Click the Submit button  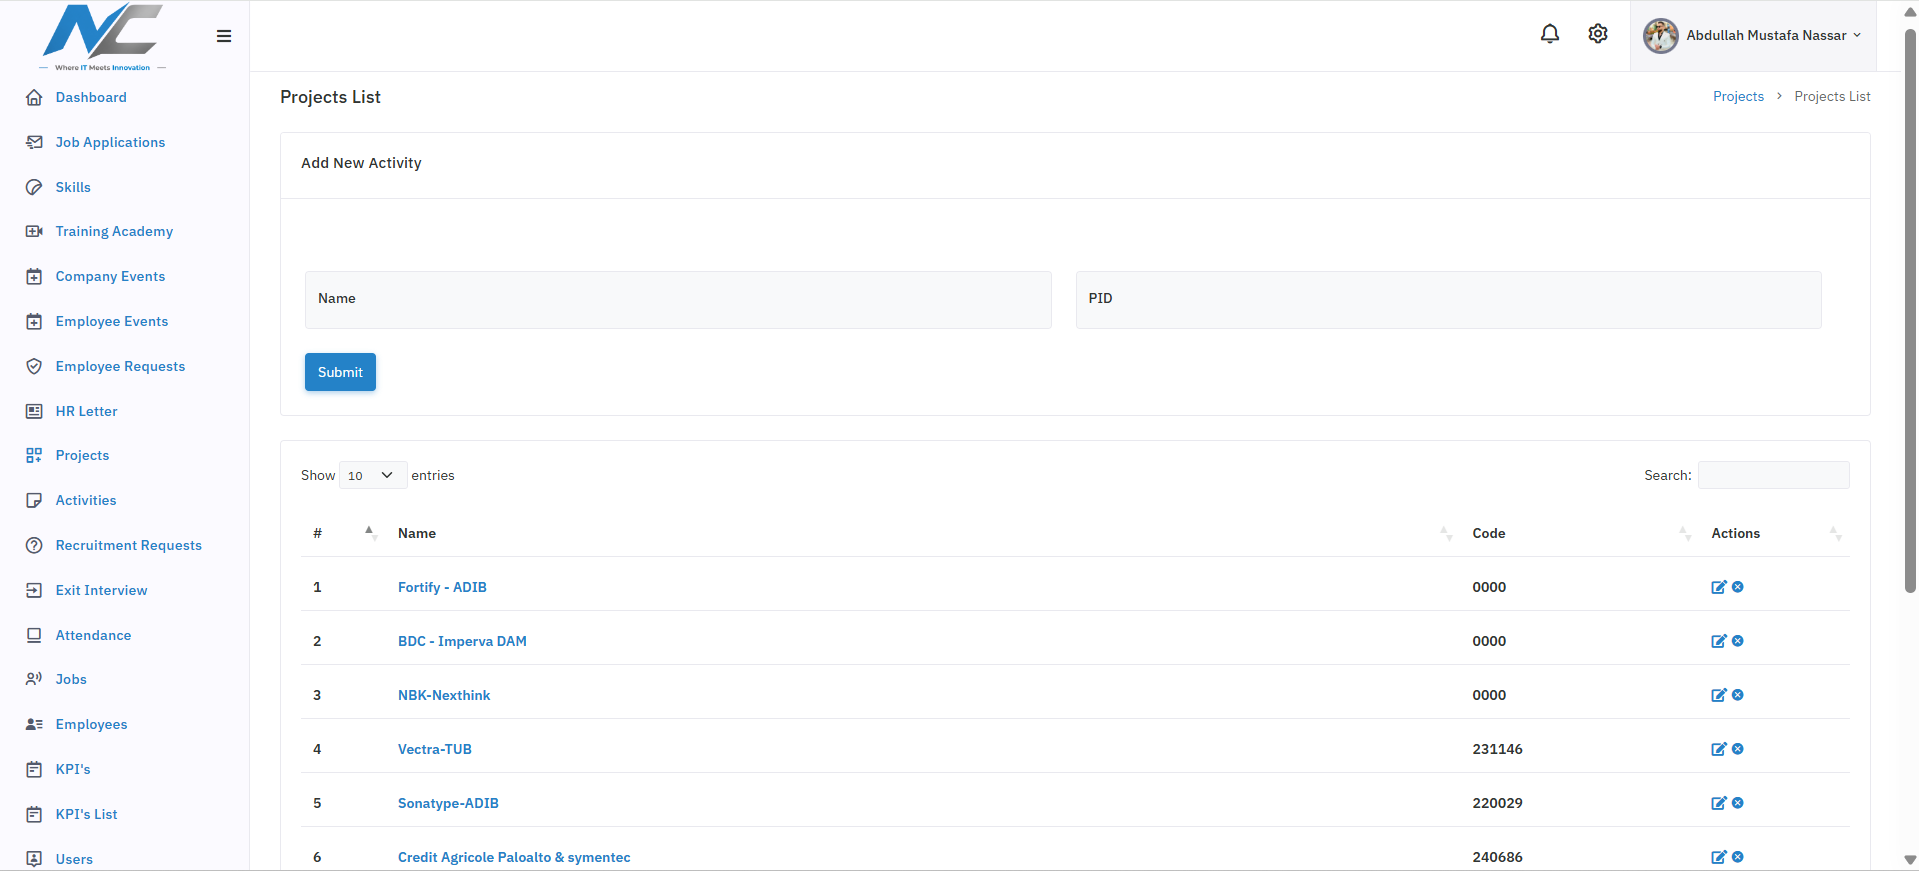340,372
